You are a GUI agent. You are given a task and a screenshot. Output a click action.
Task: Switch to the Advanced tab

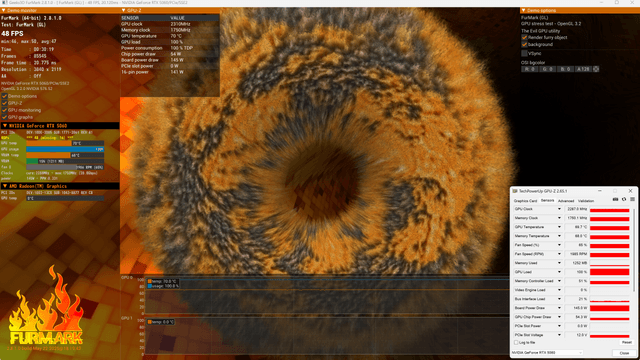pos(566,201)
